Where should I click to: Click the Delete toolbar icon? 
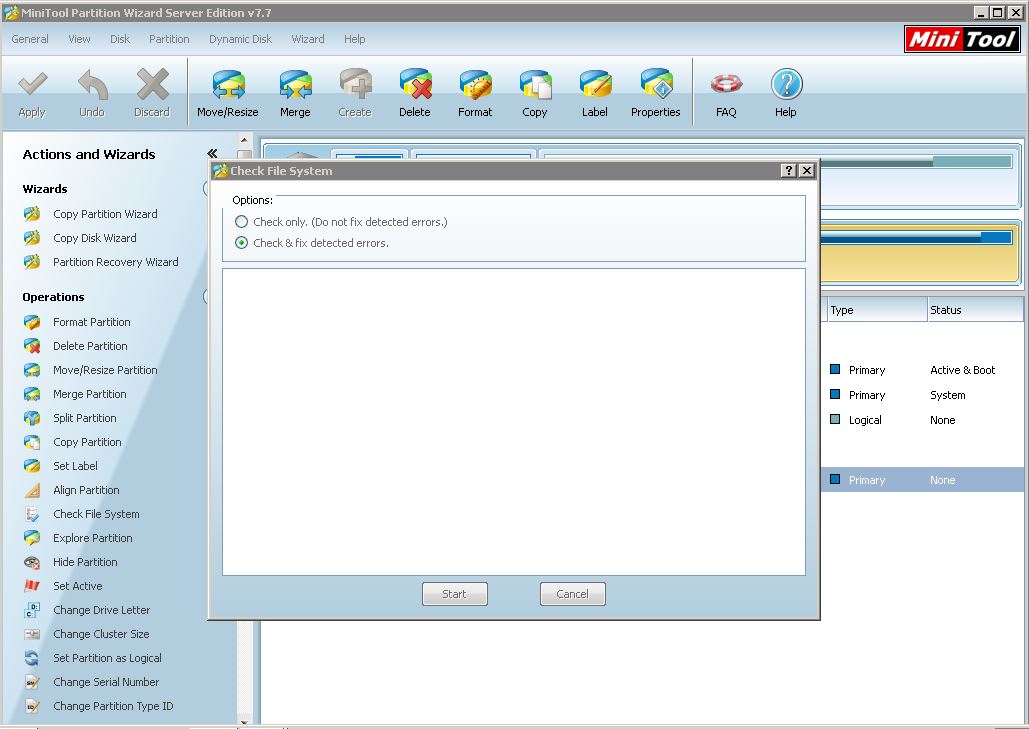coord(415,84)
